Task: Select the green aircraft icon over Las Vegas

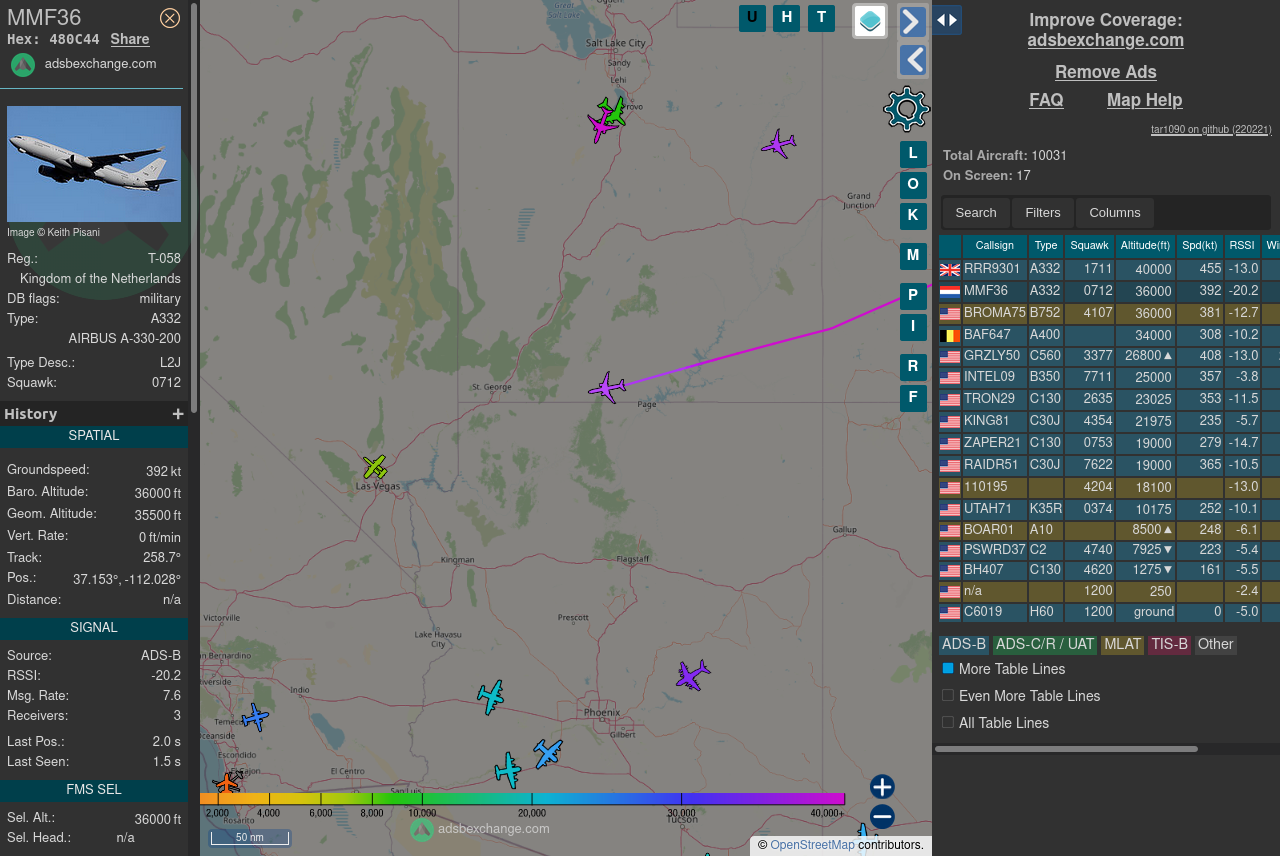Action: point(375,466)
